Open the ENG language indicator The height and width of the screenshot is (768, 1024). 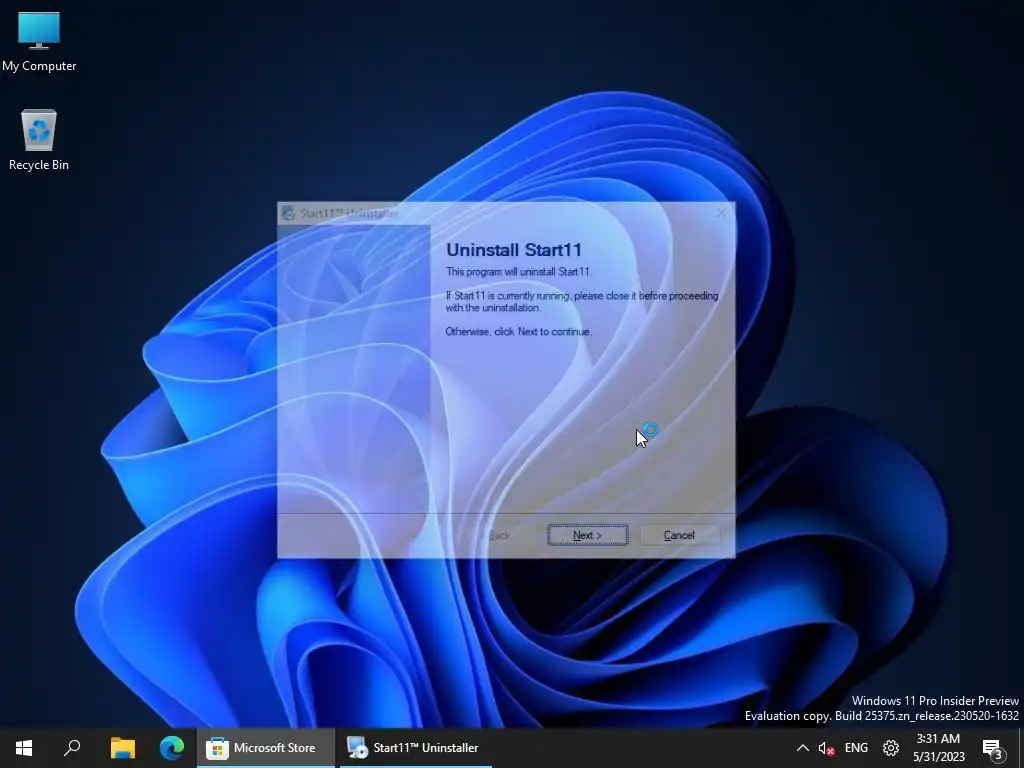click(856, 748)
